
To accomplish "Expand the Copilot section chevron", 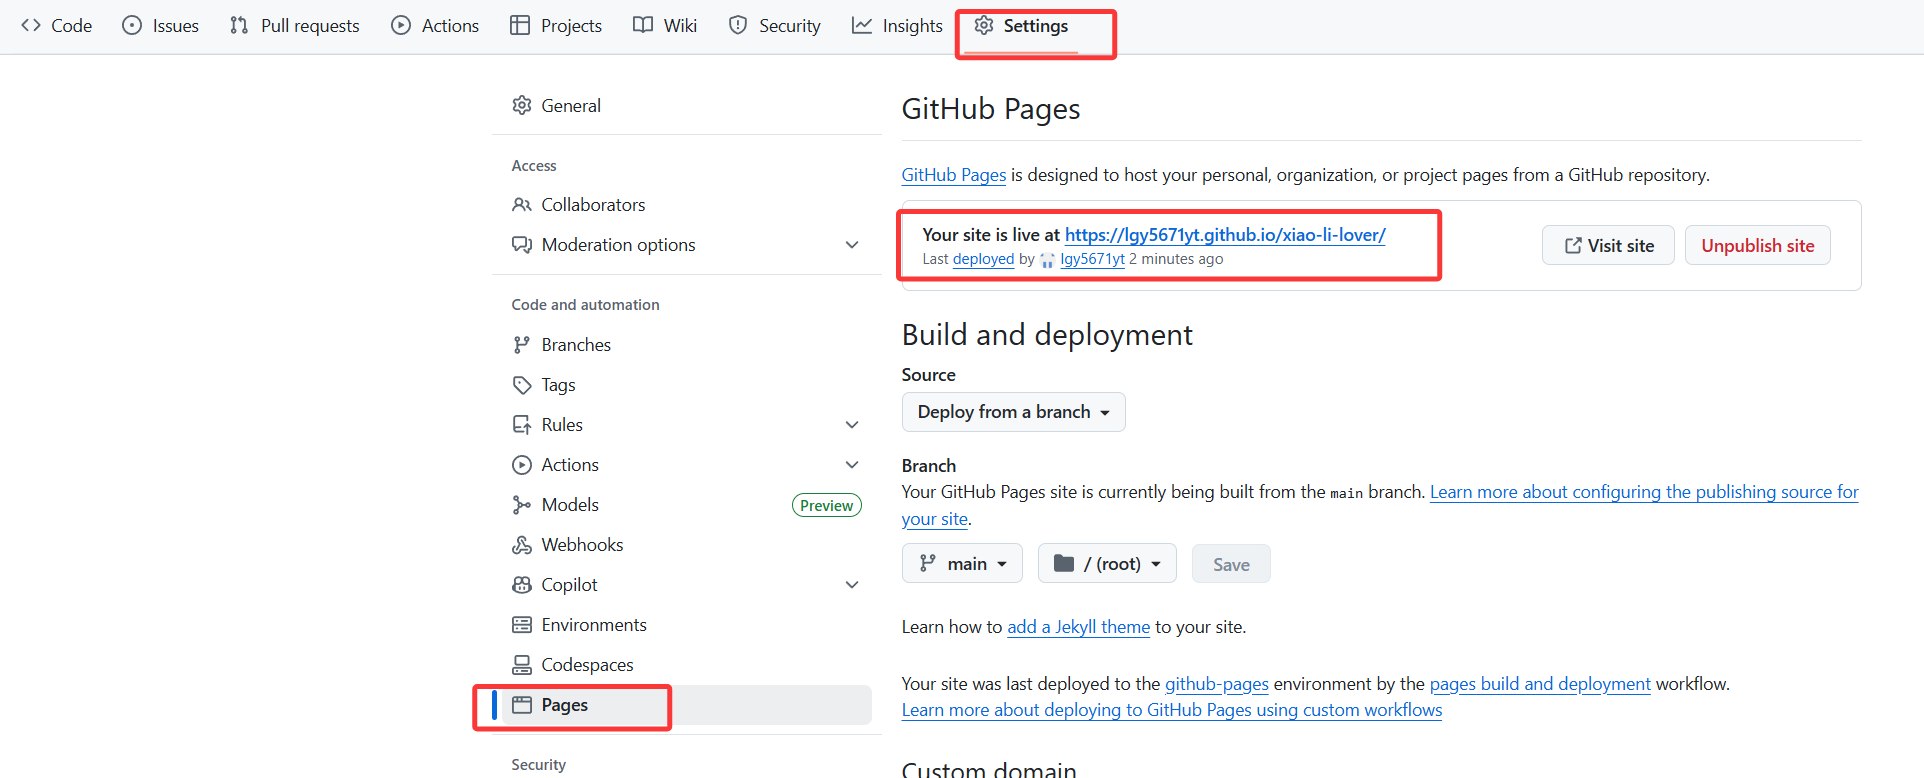I will point(852,585).
